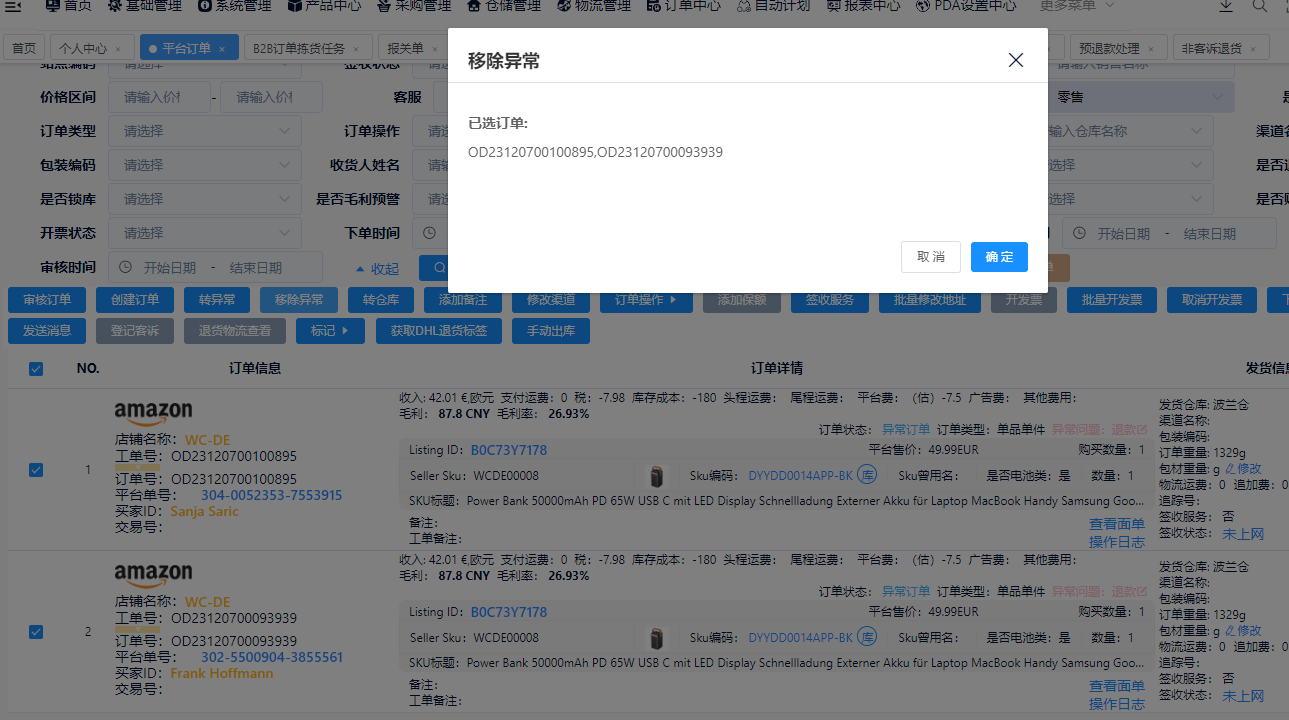Click the 请输入价 price input field
The image size is (1289, 720).
(160, 96)
